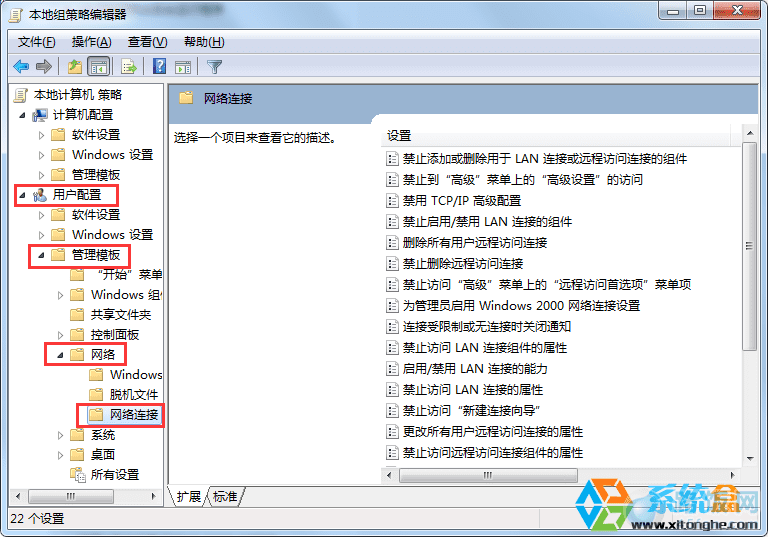
Task: Select 禁止访问远程访问连接组件的属性
Action: coord(492,453)
